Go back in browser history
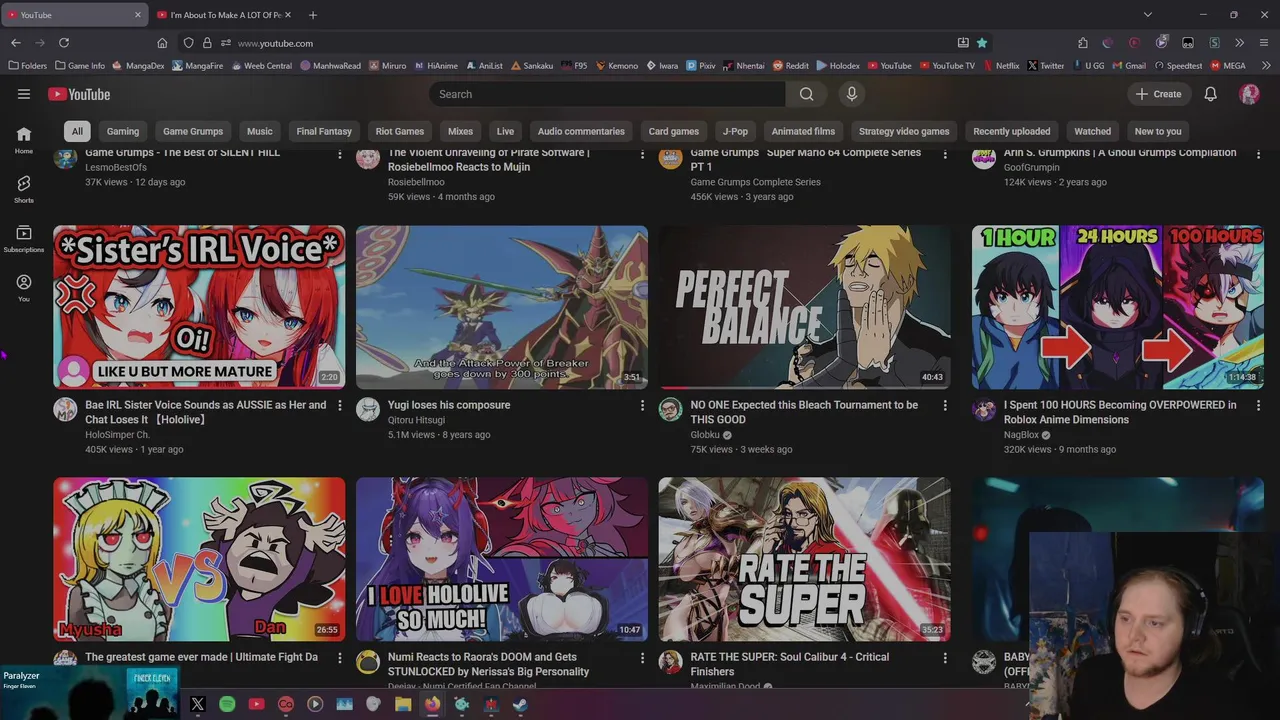 16,43
